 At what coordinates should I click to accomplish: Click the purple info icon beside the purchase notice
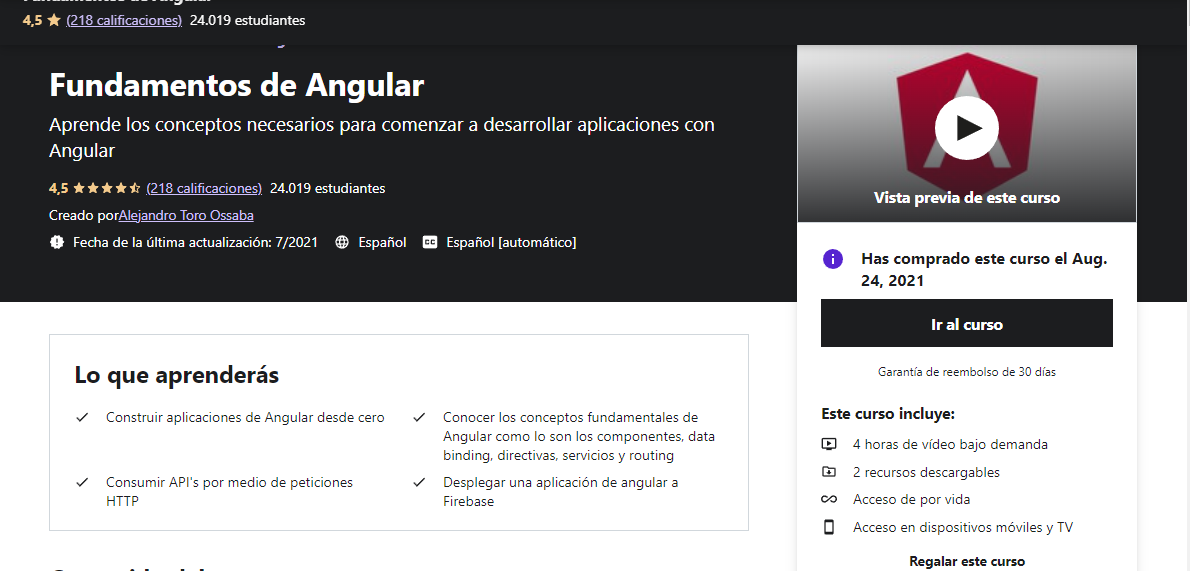[x=833, y=259]
